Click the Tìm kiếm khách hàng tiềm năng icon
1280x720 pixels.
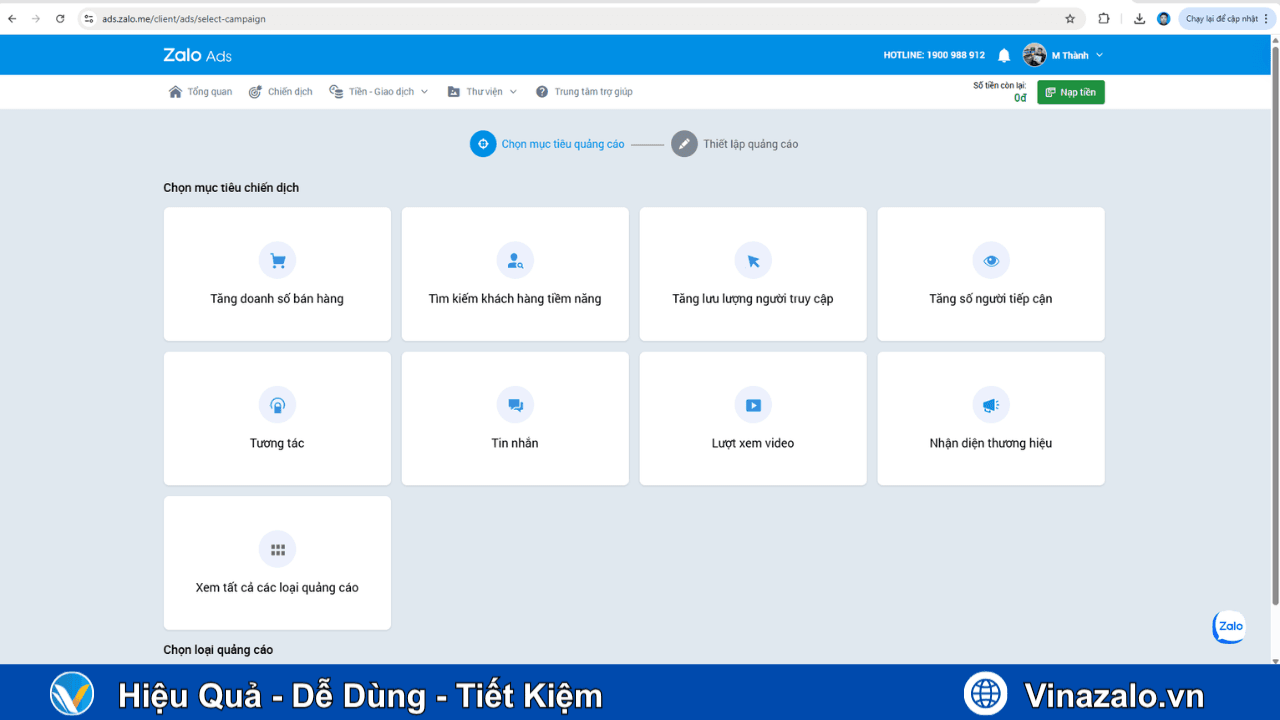pos(515,260)
